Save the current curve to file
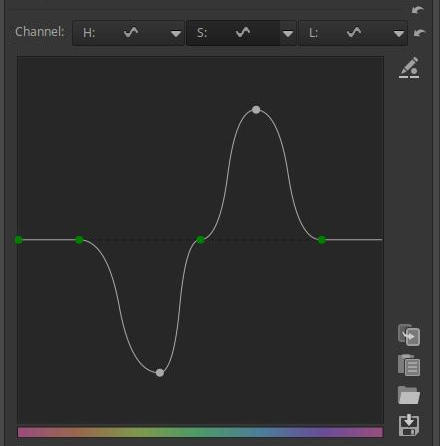The width and height of the screenshot is (440, 446). (x=409, y=425)
